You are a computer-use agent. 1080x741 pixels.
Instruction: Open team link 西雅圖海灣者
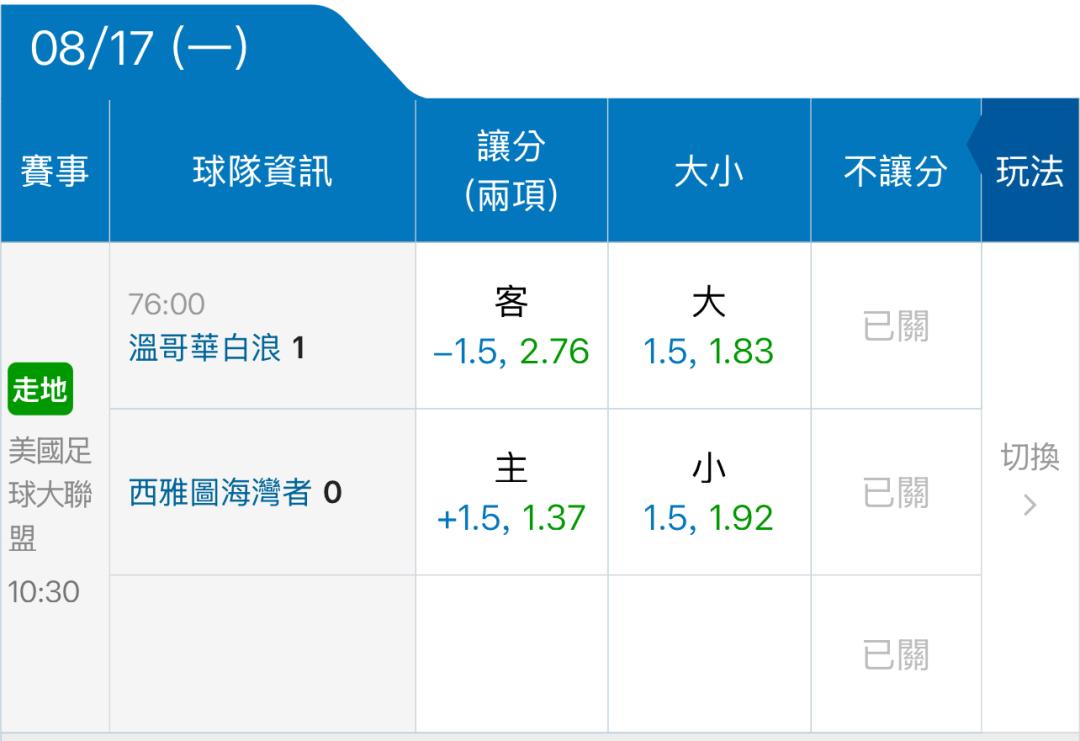pos(220,493)
